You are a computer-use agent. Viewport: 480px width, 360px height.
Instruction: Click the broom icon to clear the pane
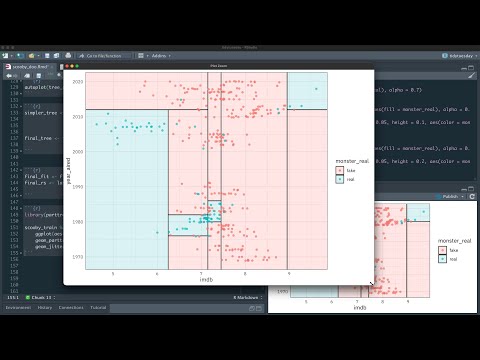pos(471,76)
